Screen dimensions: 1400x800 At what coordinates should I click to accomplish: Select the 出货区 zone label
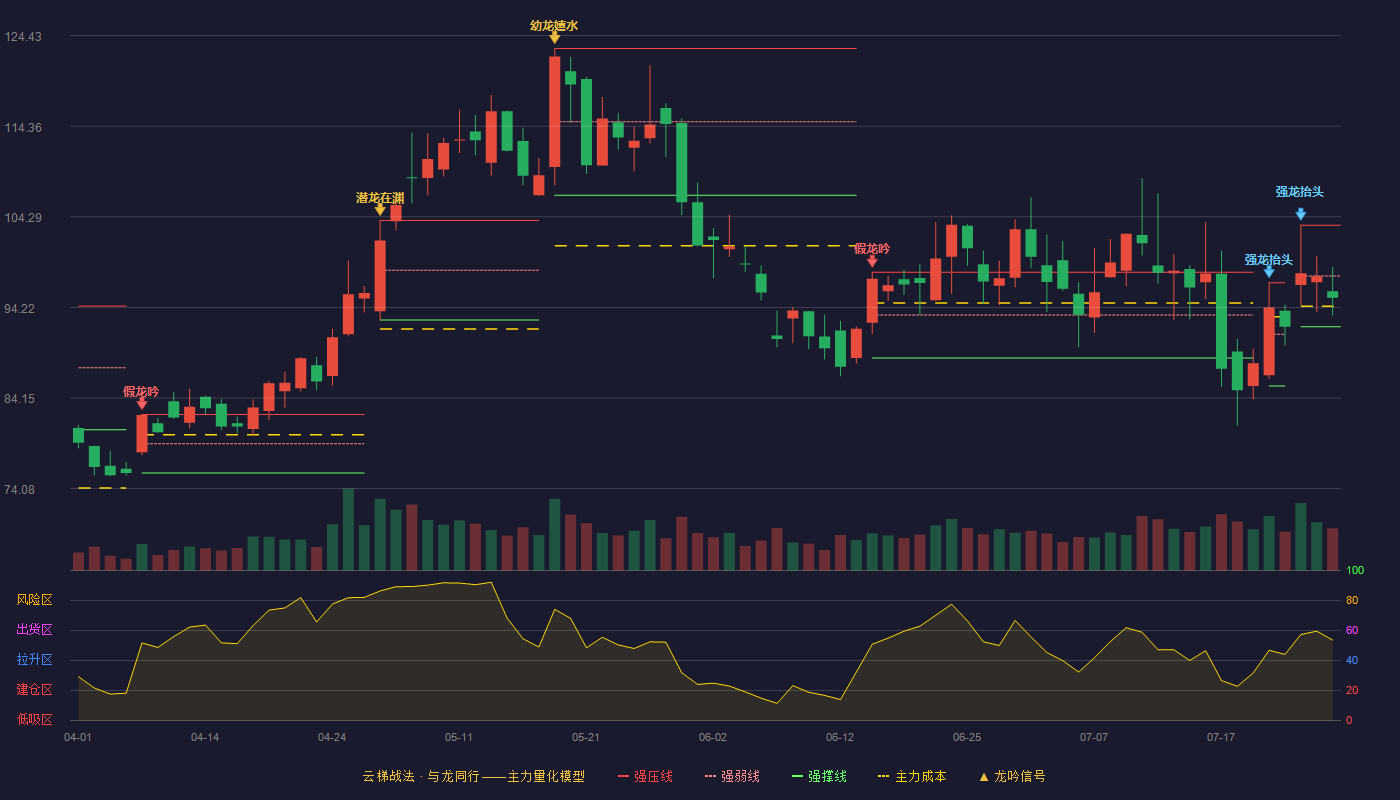[x=34, y=630]
